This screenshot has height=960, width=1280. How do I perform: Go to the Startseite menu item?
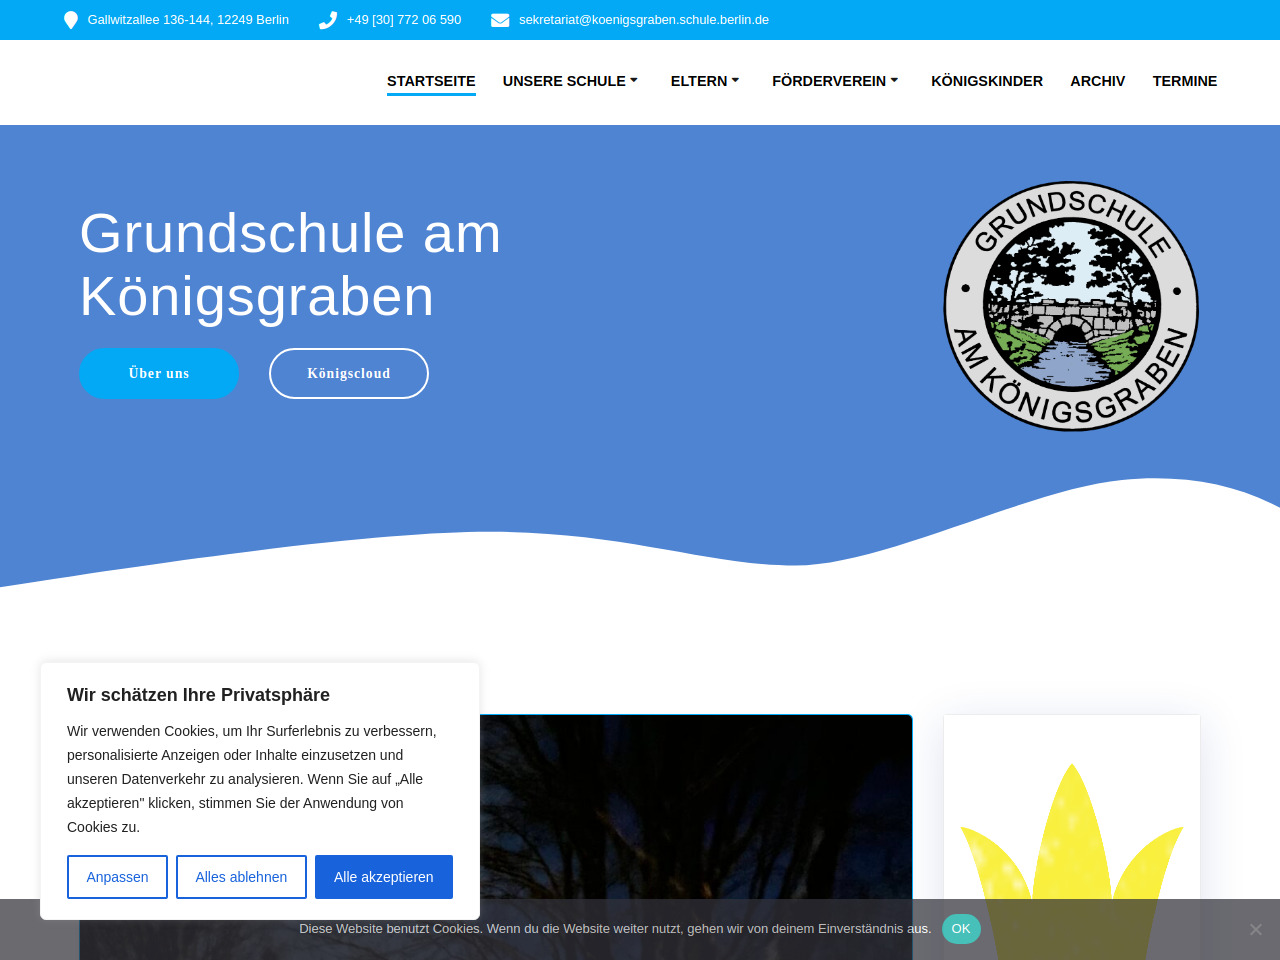click(431, 81)
